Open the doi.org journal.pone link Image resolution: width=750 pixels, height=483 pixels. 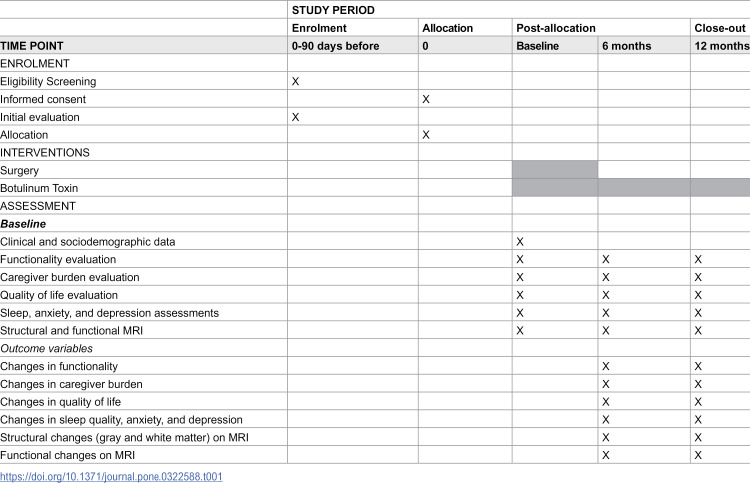(x=111, y=476)
